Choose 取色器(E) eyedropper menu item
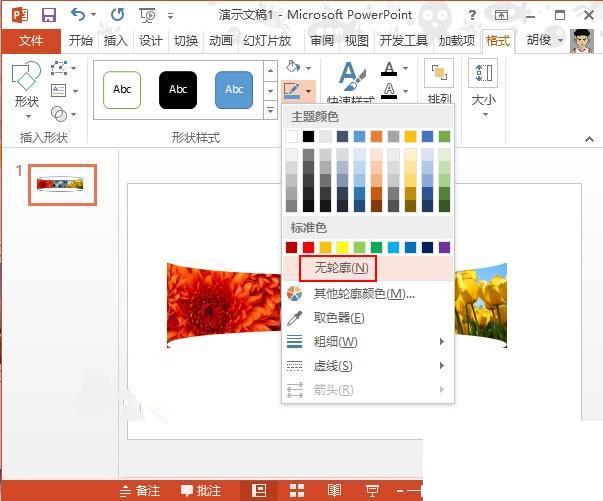603x501 pixels. [368, 318]
